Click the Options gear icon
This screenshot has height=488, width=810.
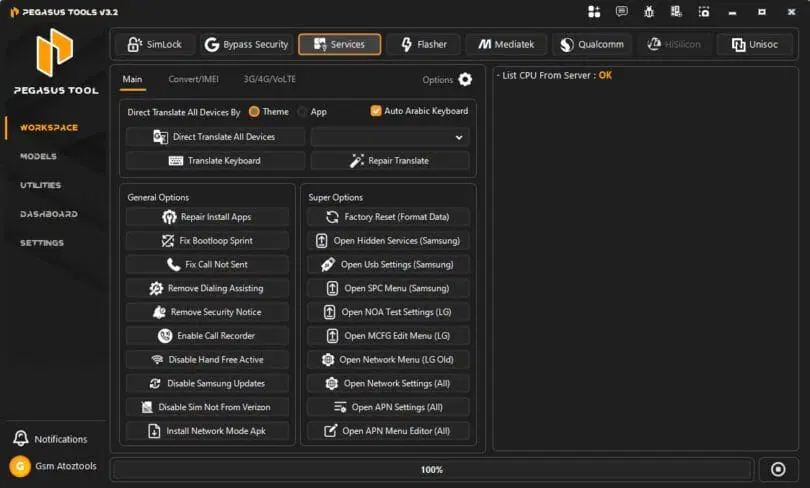click(465, 80)
